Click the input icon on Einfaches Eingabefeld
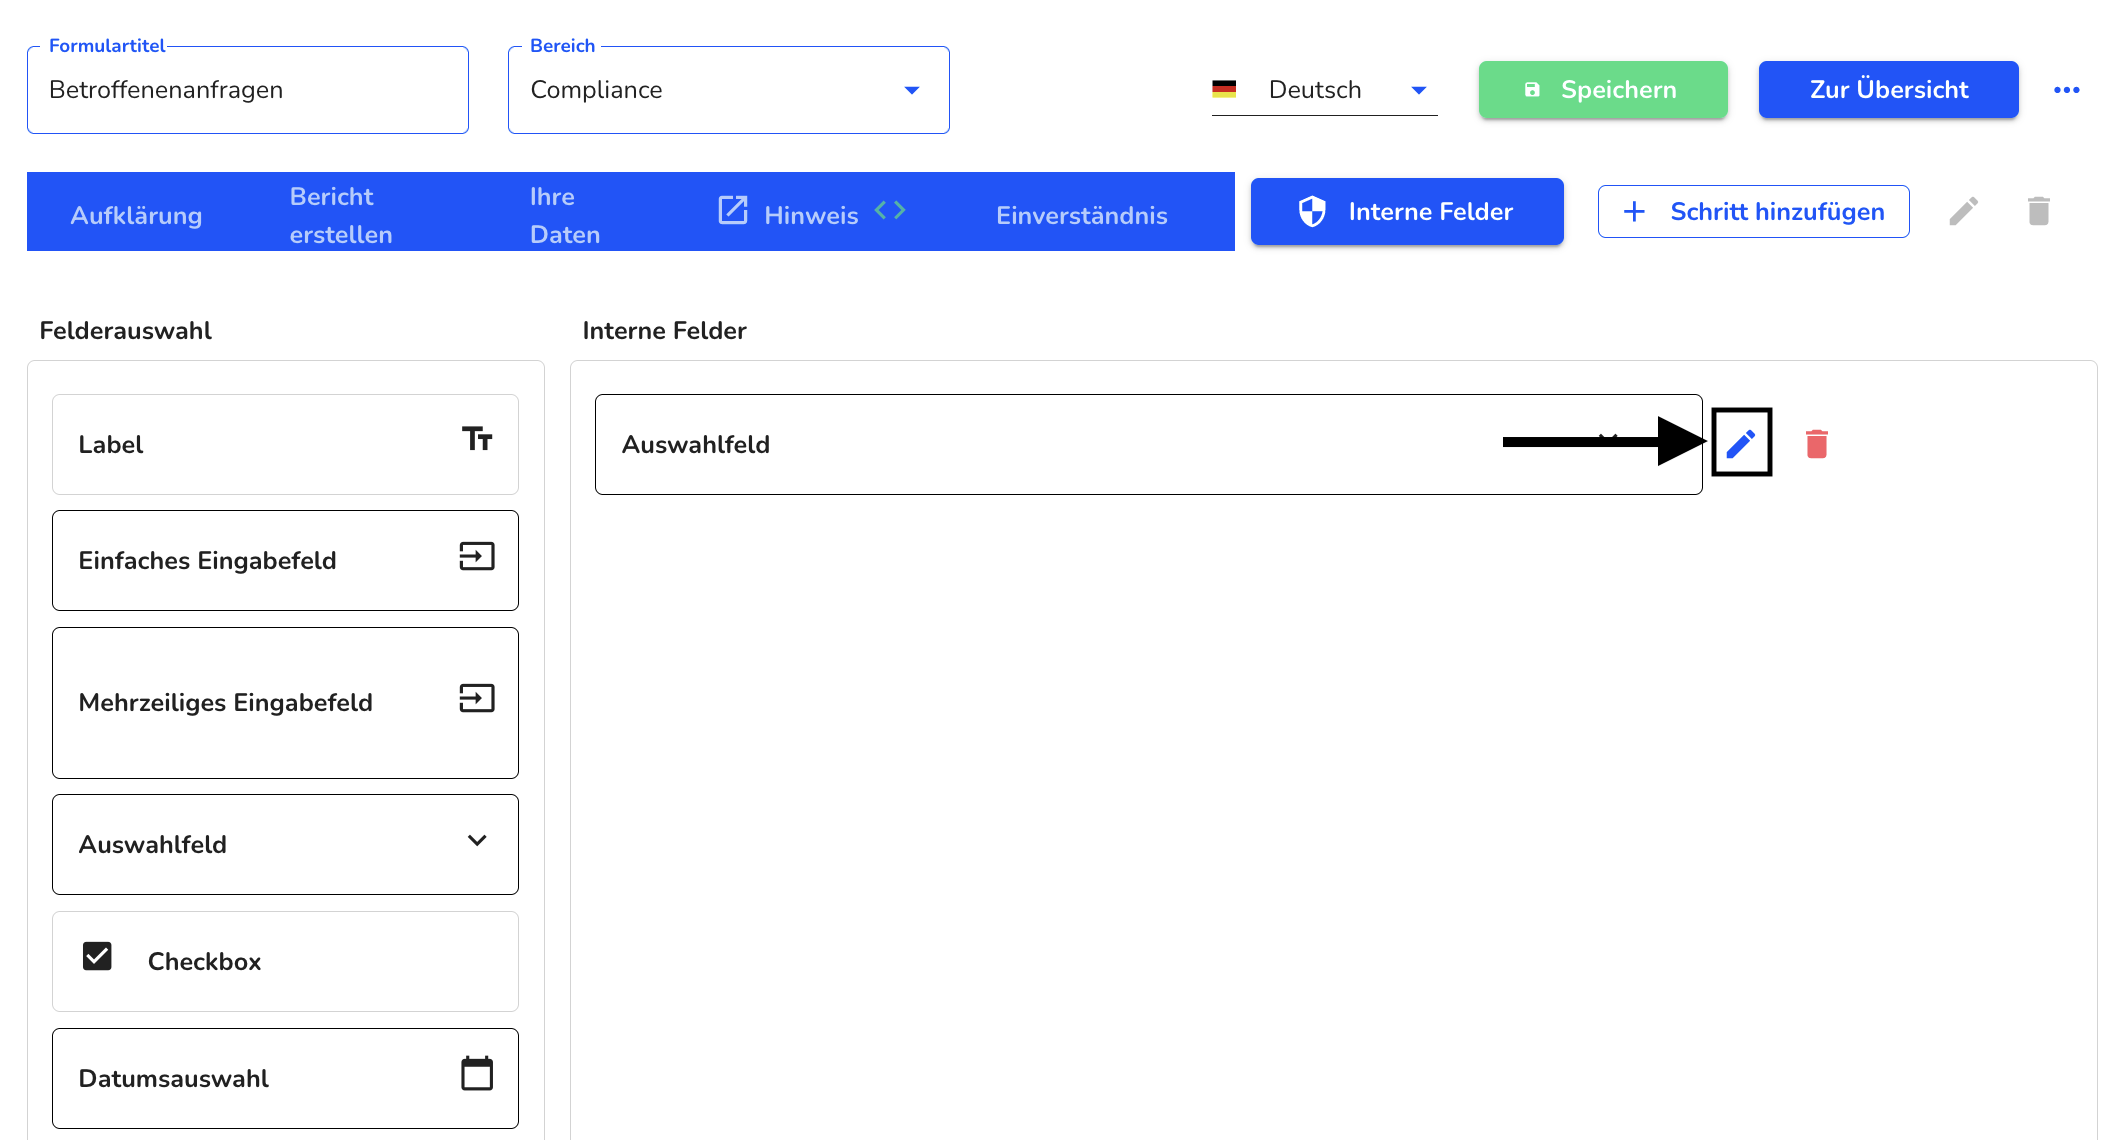Image resolution: width=2110 pixels, height=1140 pixels. [x=477, y=556]
